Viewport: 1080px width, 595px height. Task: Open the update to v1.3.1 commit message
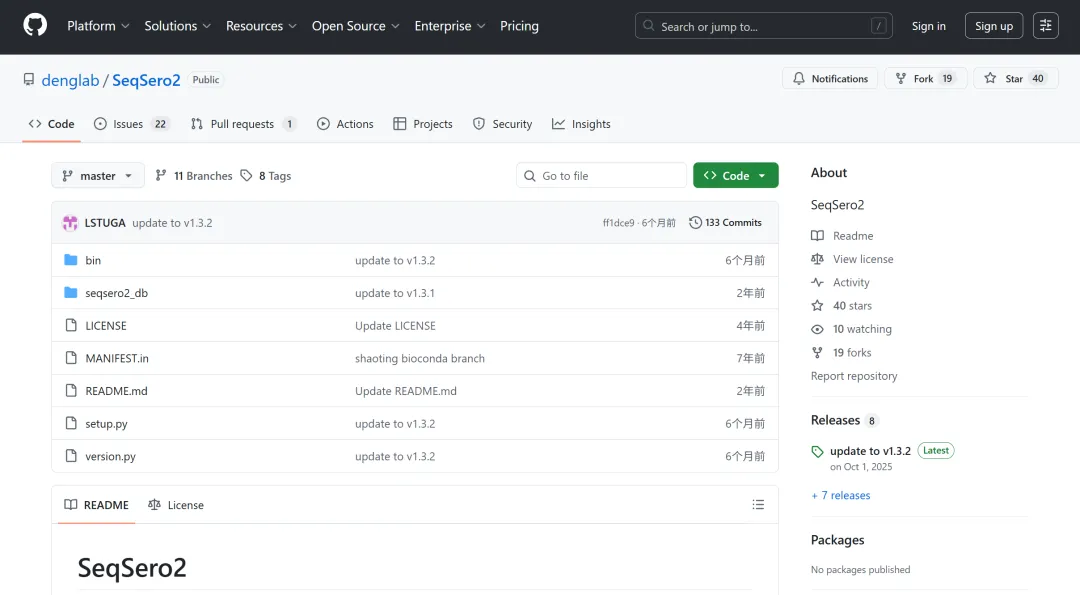[395, 293]
